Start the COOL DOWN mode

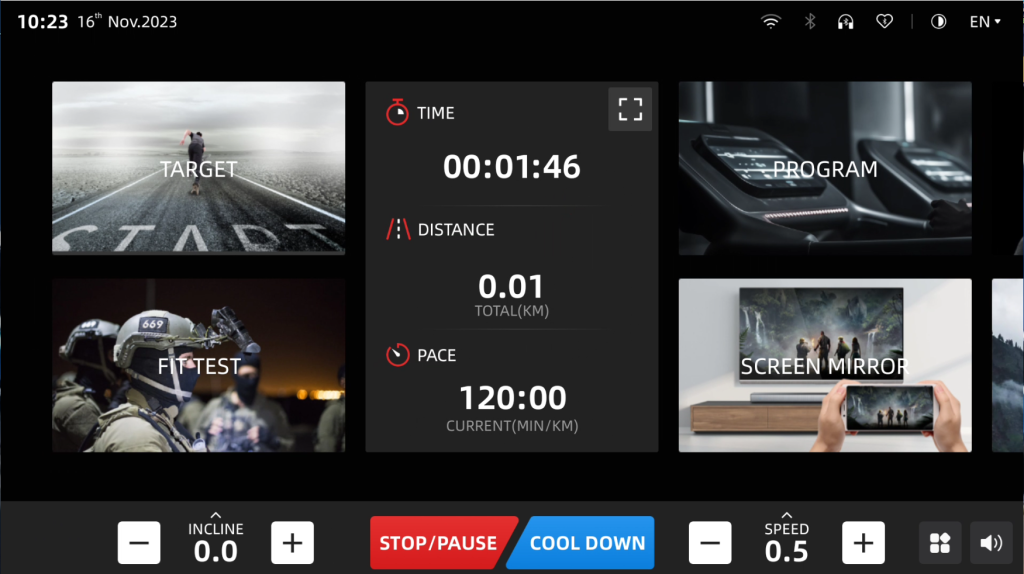584,543
